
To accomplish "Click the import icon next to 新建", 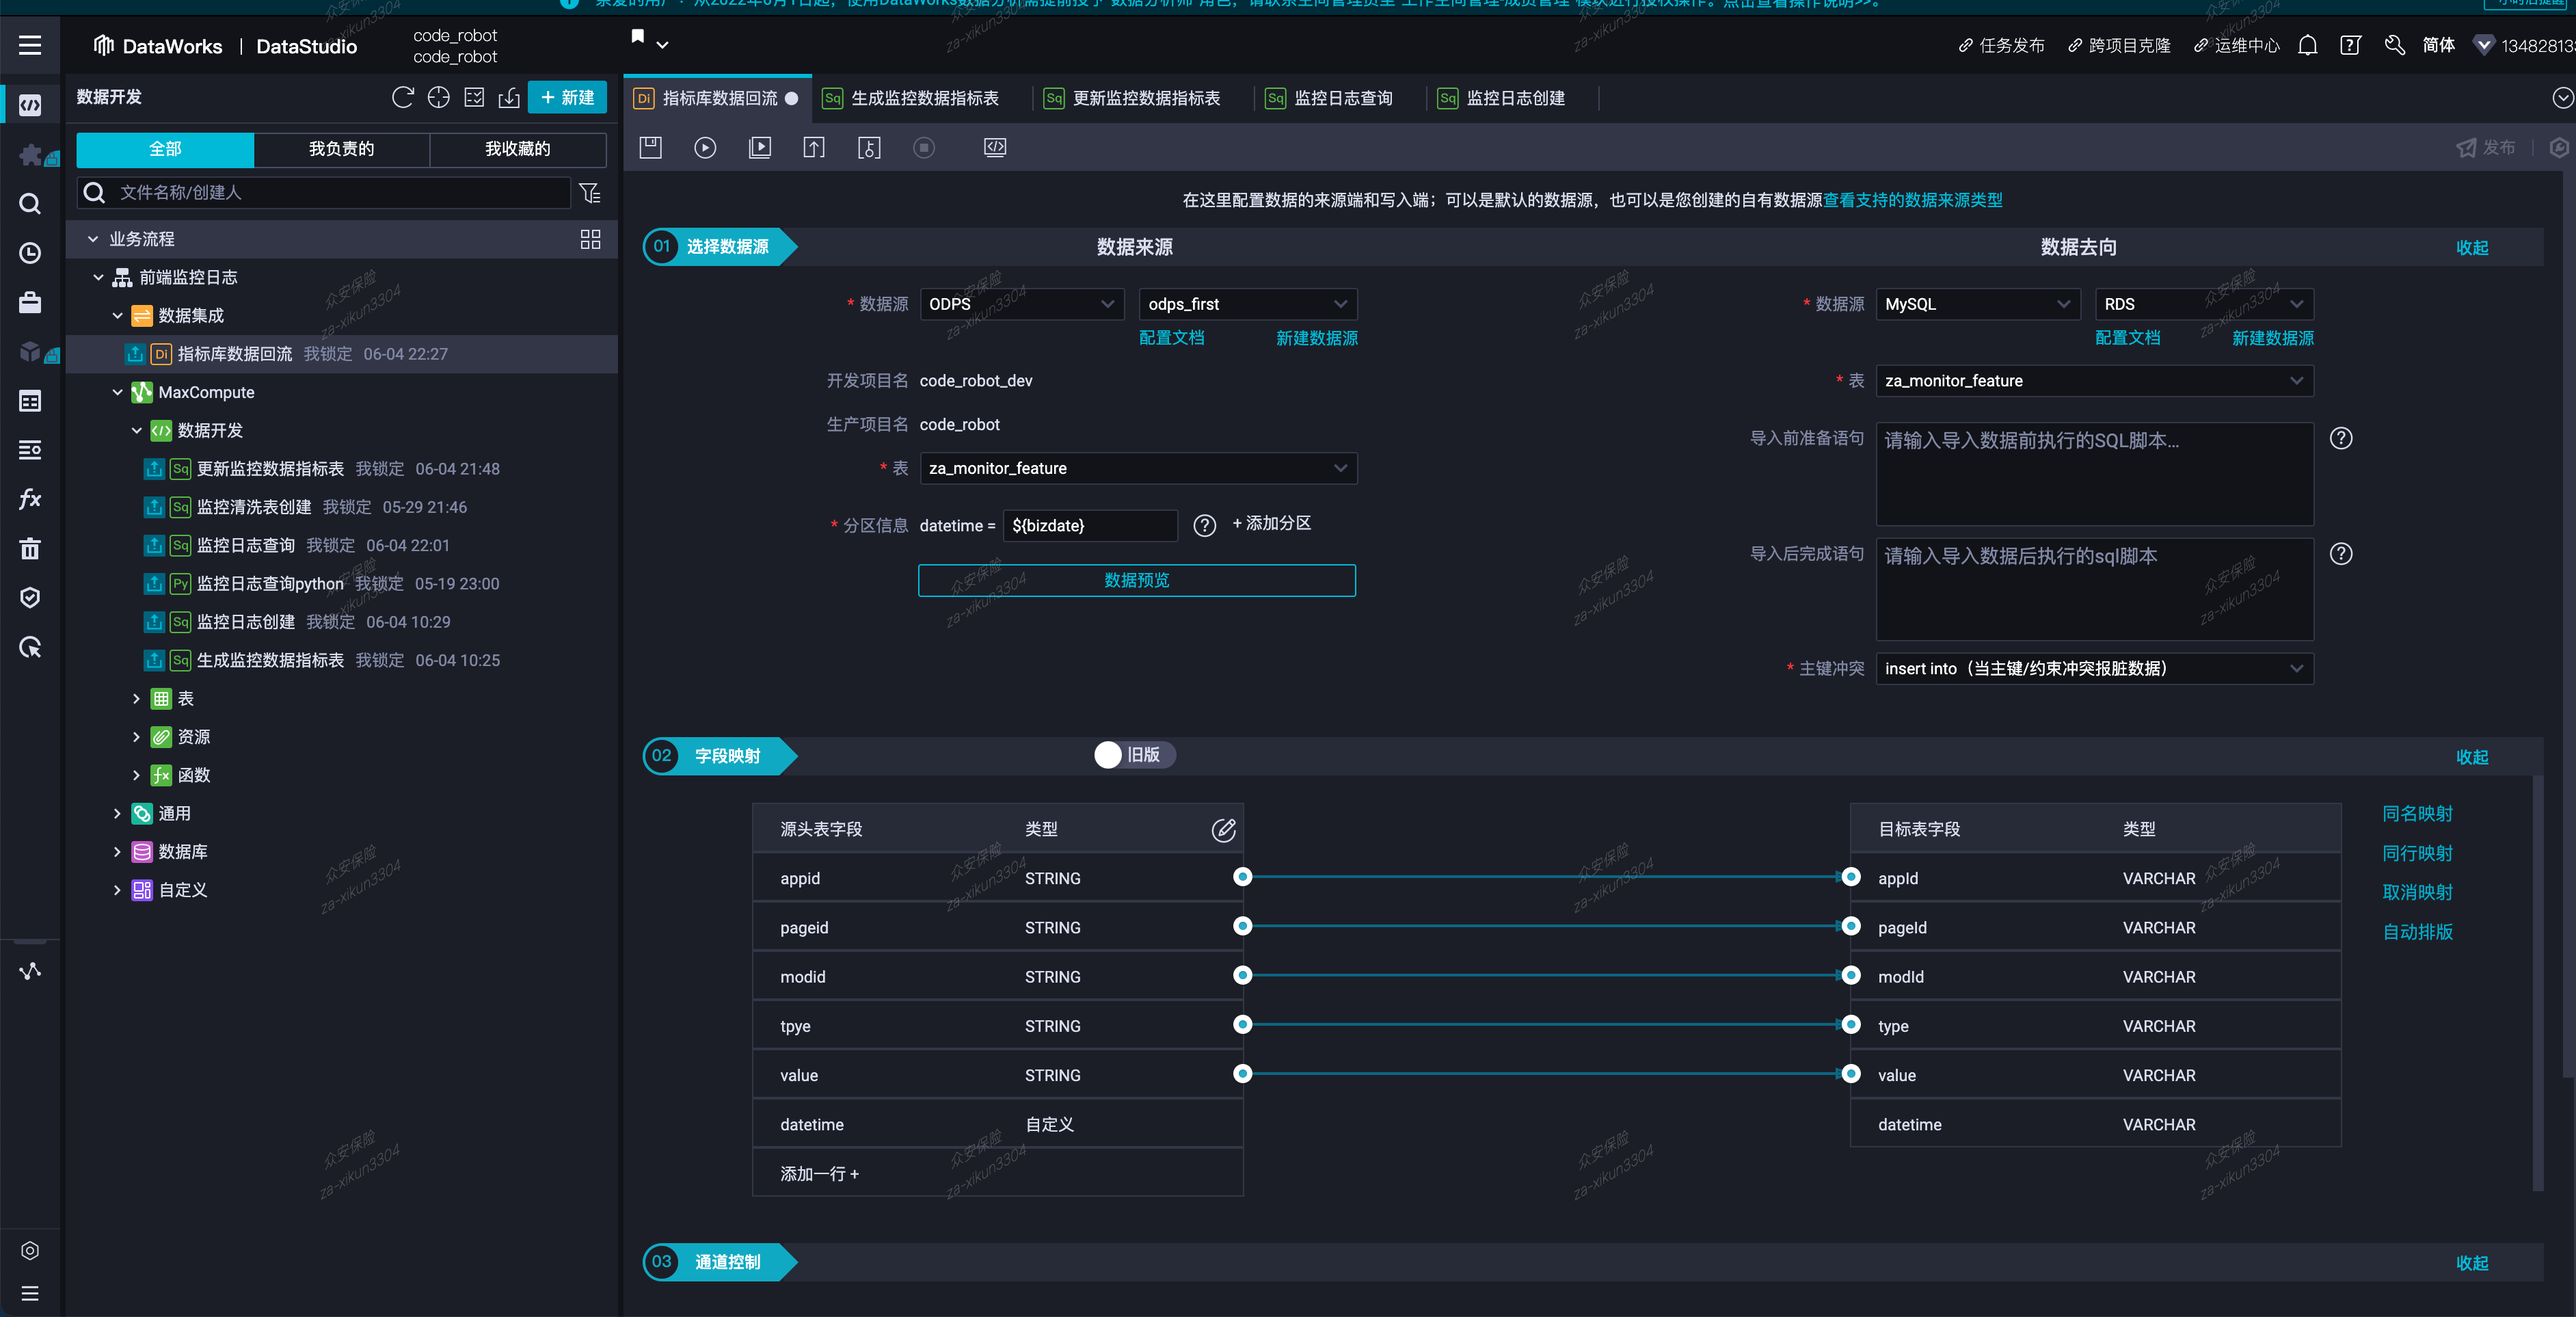I will tap(509, 97).
